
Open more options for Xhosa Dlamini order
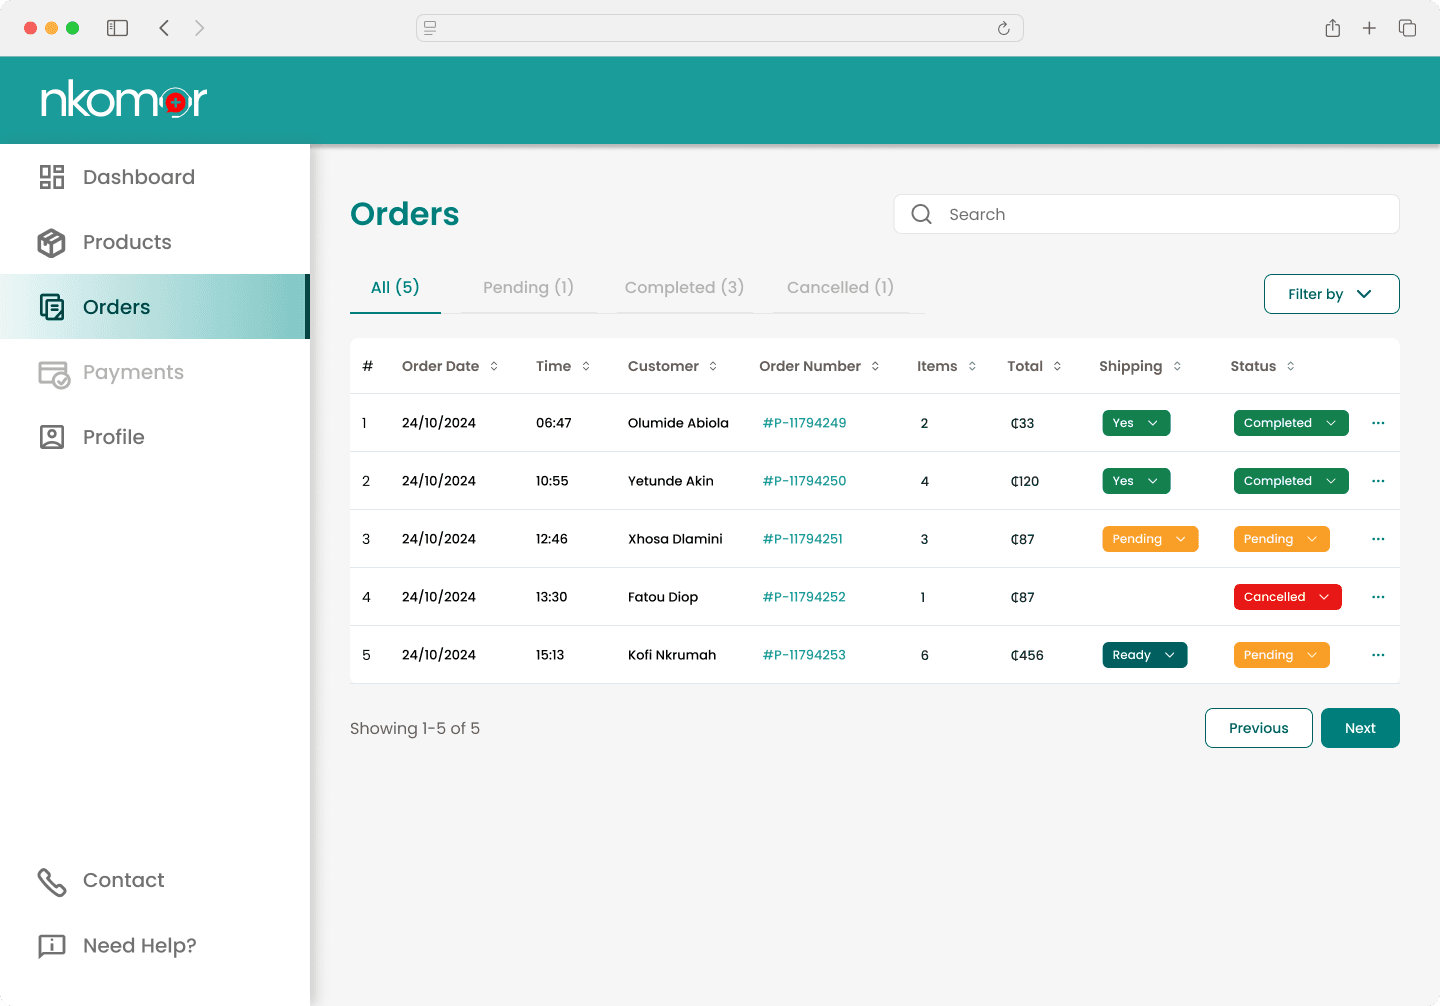pyautogui.click(x=1378, y=539)
